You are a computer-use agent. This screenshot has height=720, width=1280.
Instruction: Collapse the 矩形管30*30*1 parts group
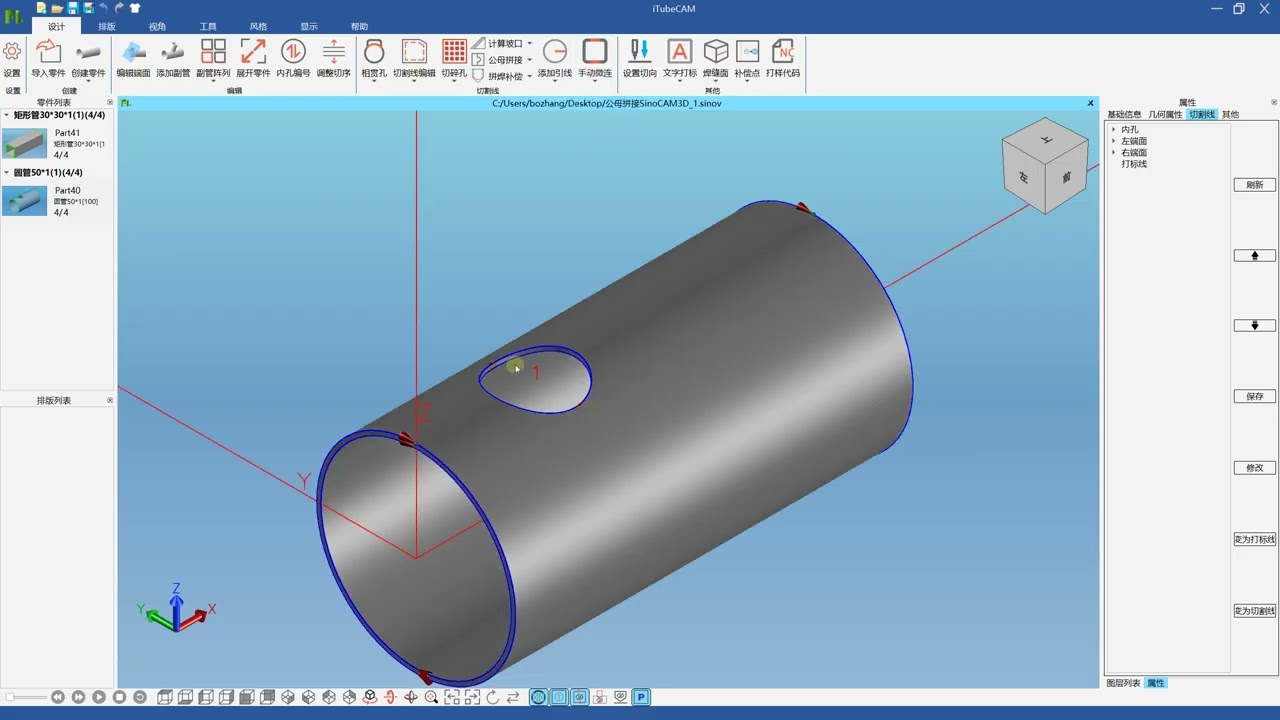tap(6, 115)
